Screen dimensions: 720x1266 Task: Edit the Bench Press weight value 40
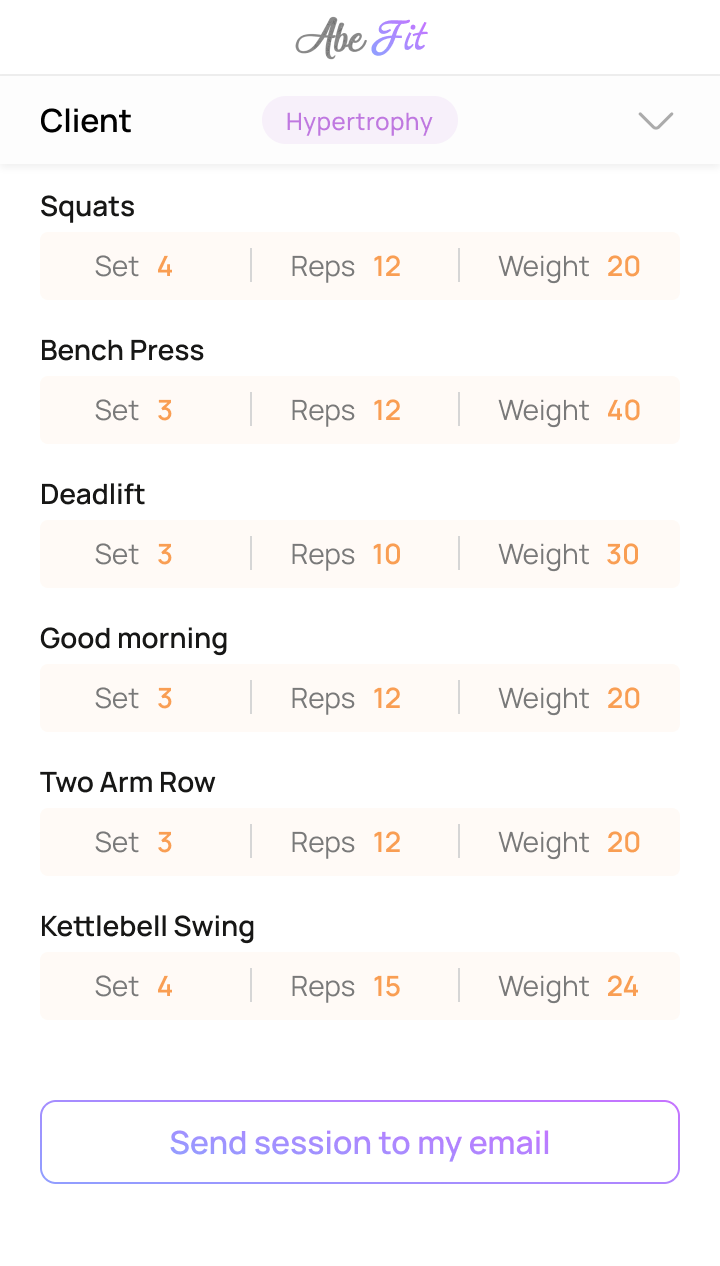623,410
